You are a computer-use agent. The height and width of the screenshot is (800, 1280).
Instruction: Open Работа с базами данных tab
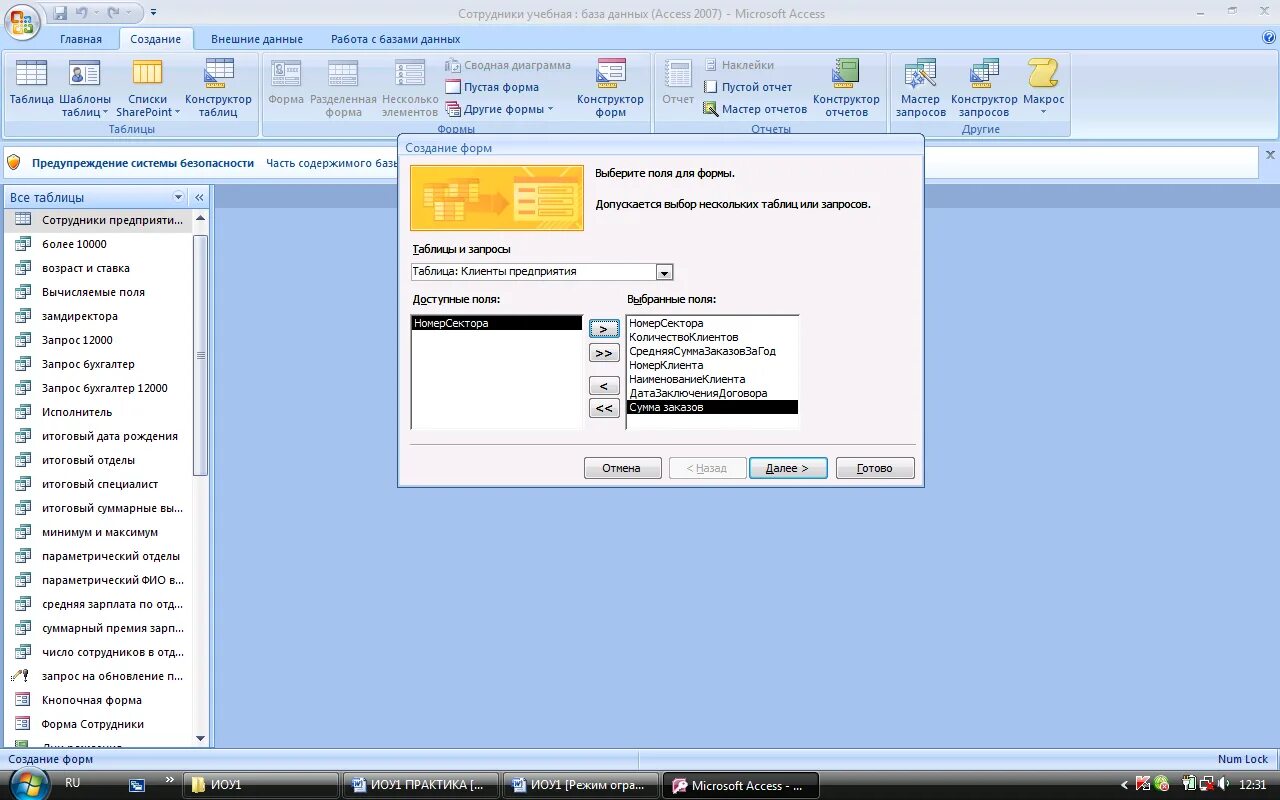pos(396,39)
